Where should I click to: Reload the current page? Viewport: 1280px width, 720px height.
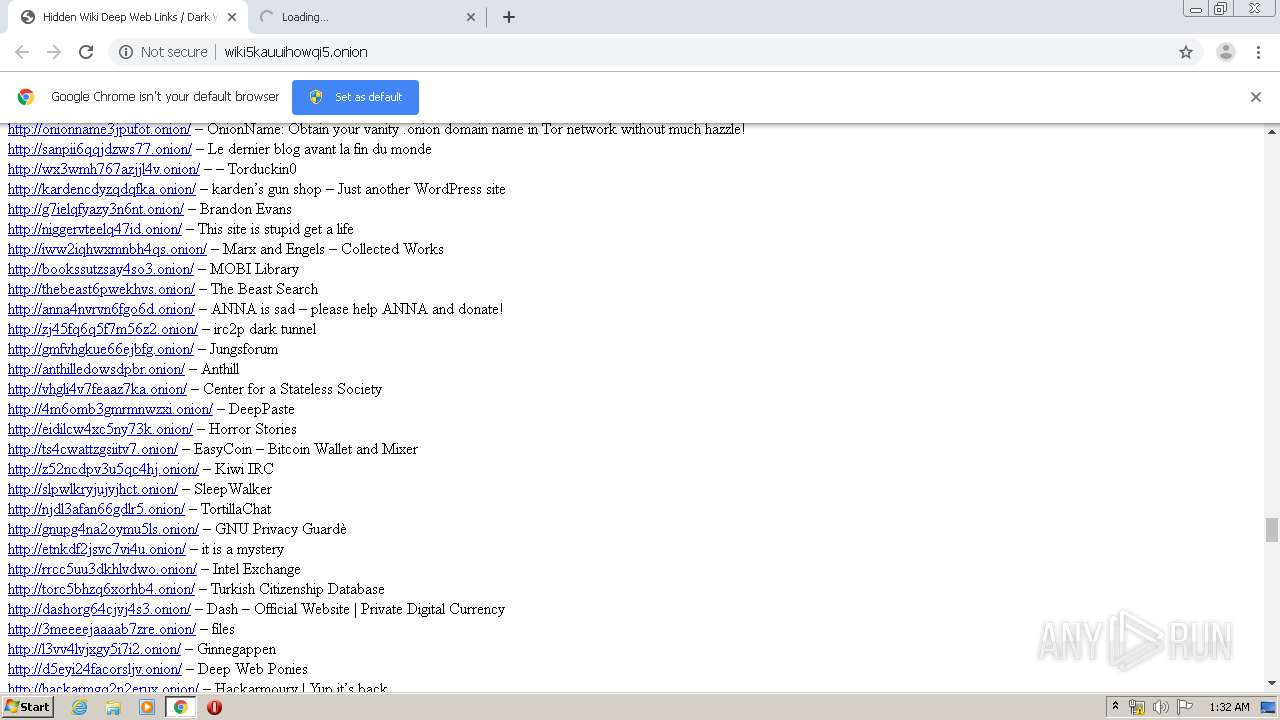(86, 52)
